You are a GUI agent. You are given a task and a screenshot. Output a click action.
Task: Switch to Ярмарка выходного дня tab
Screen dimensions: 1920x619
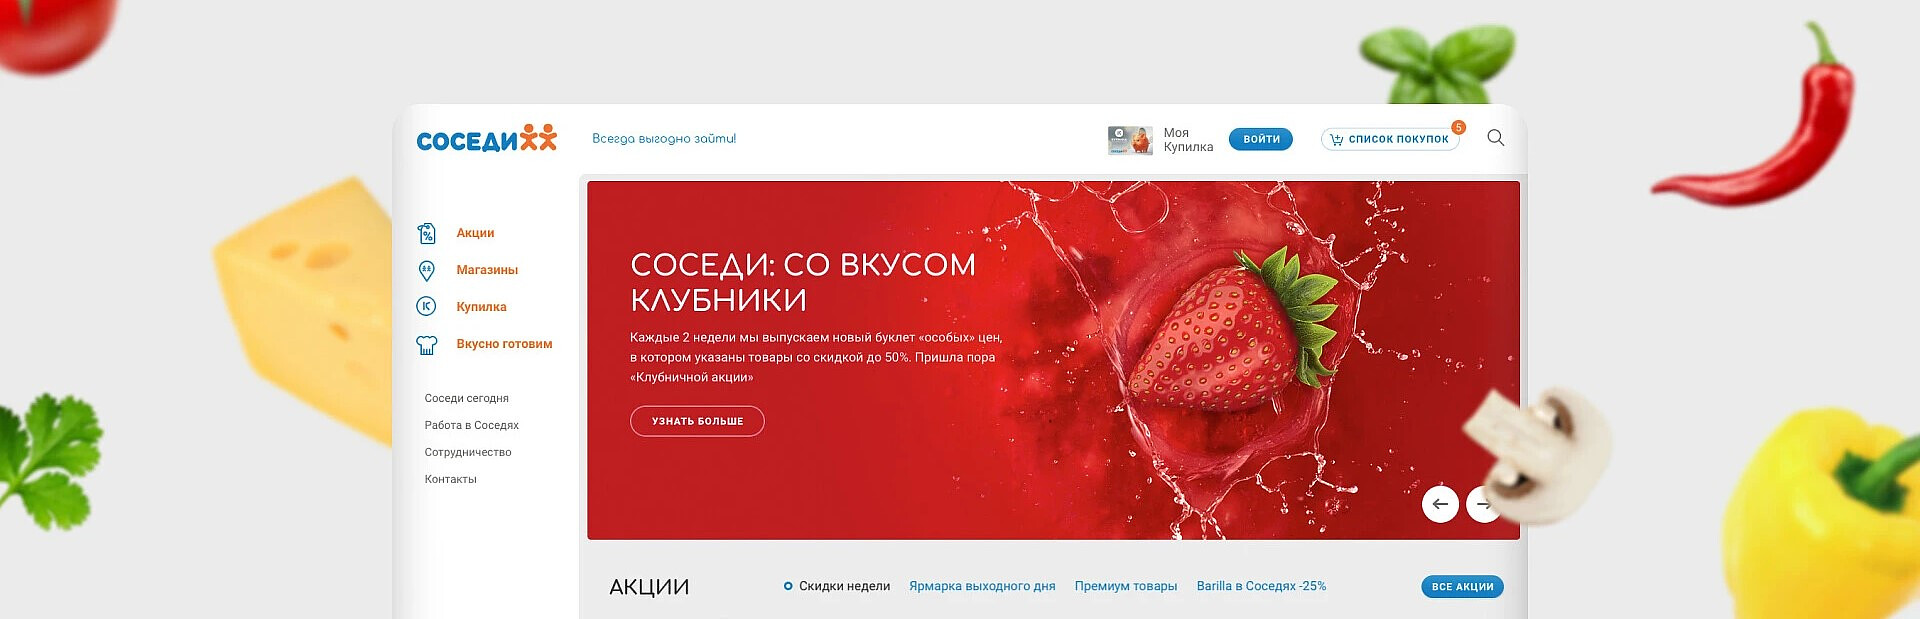click(x=982, y=586)
